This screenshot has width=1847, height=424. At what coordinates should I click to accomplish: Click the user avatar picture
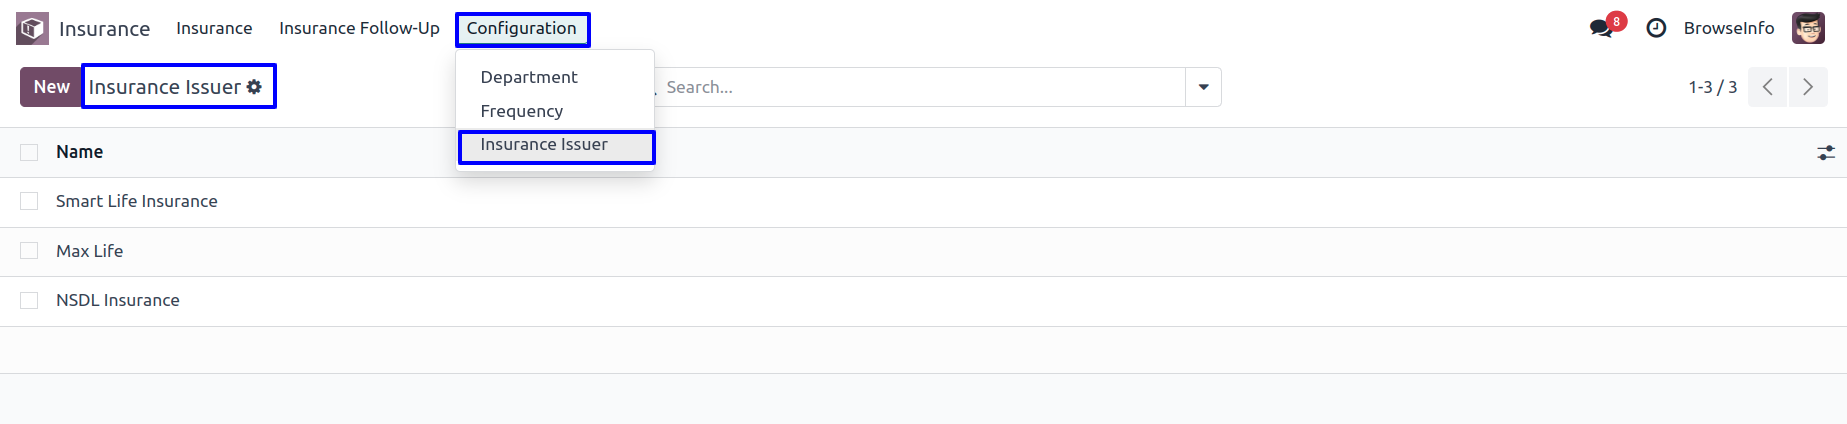[x=1808, y=28]
